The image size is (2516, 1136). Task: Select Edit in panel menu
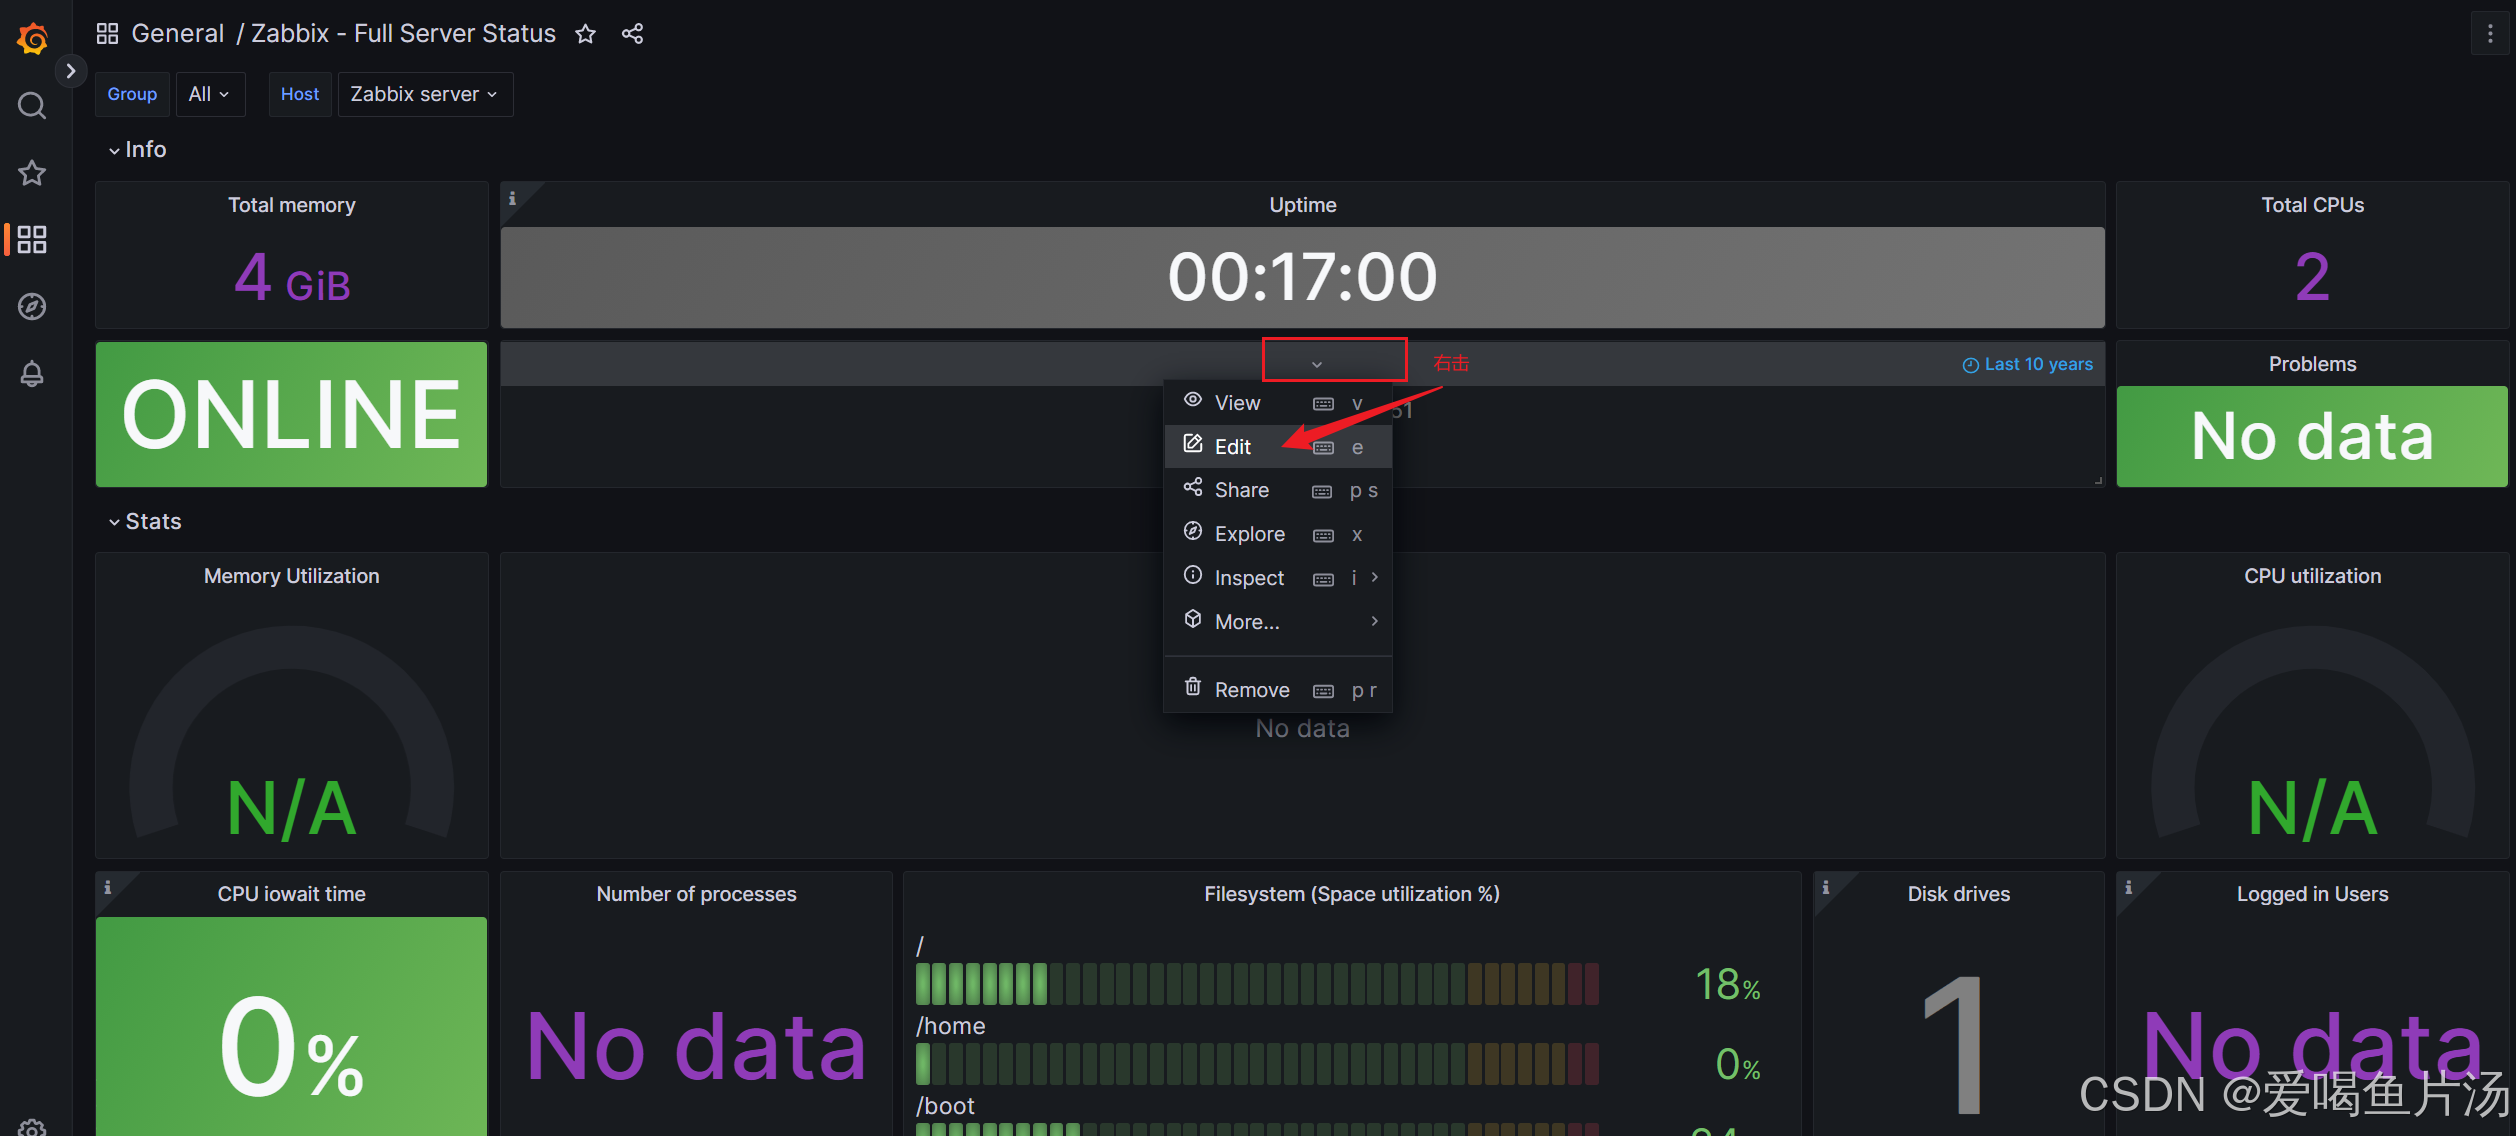click(1278, 447)
